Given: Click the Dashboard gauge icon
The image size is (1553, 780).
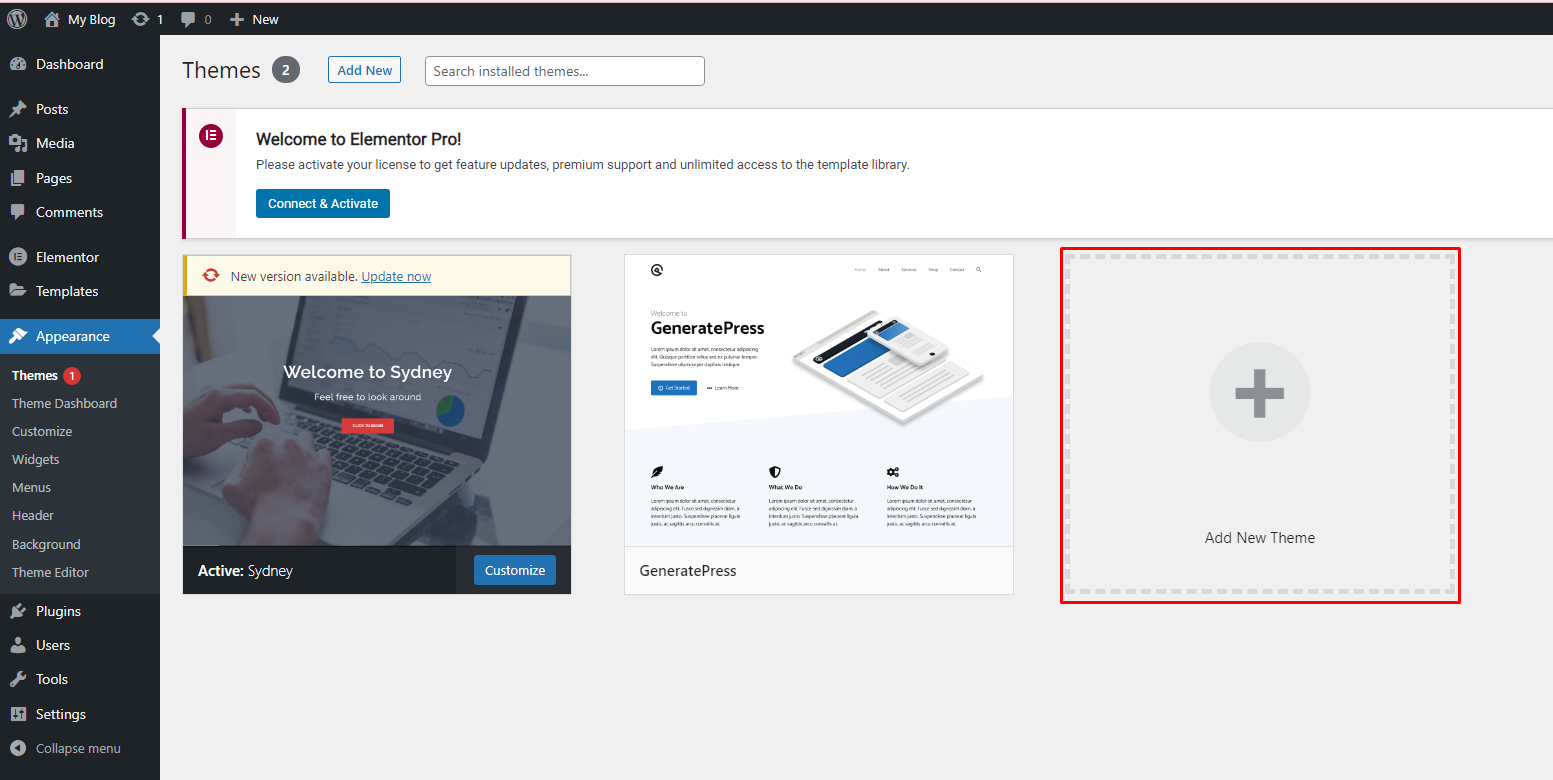Looking at the screenshot, I should point(18,64).
